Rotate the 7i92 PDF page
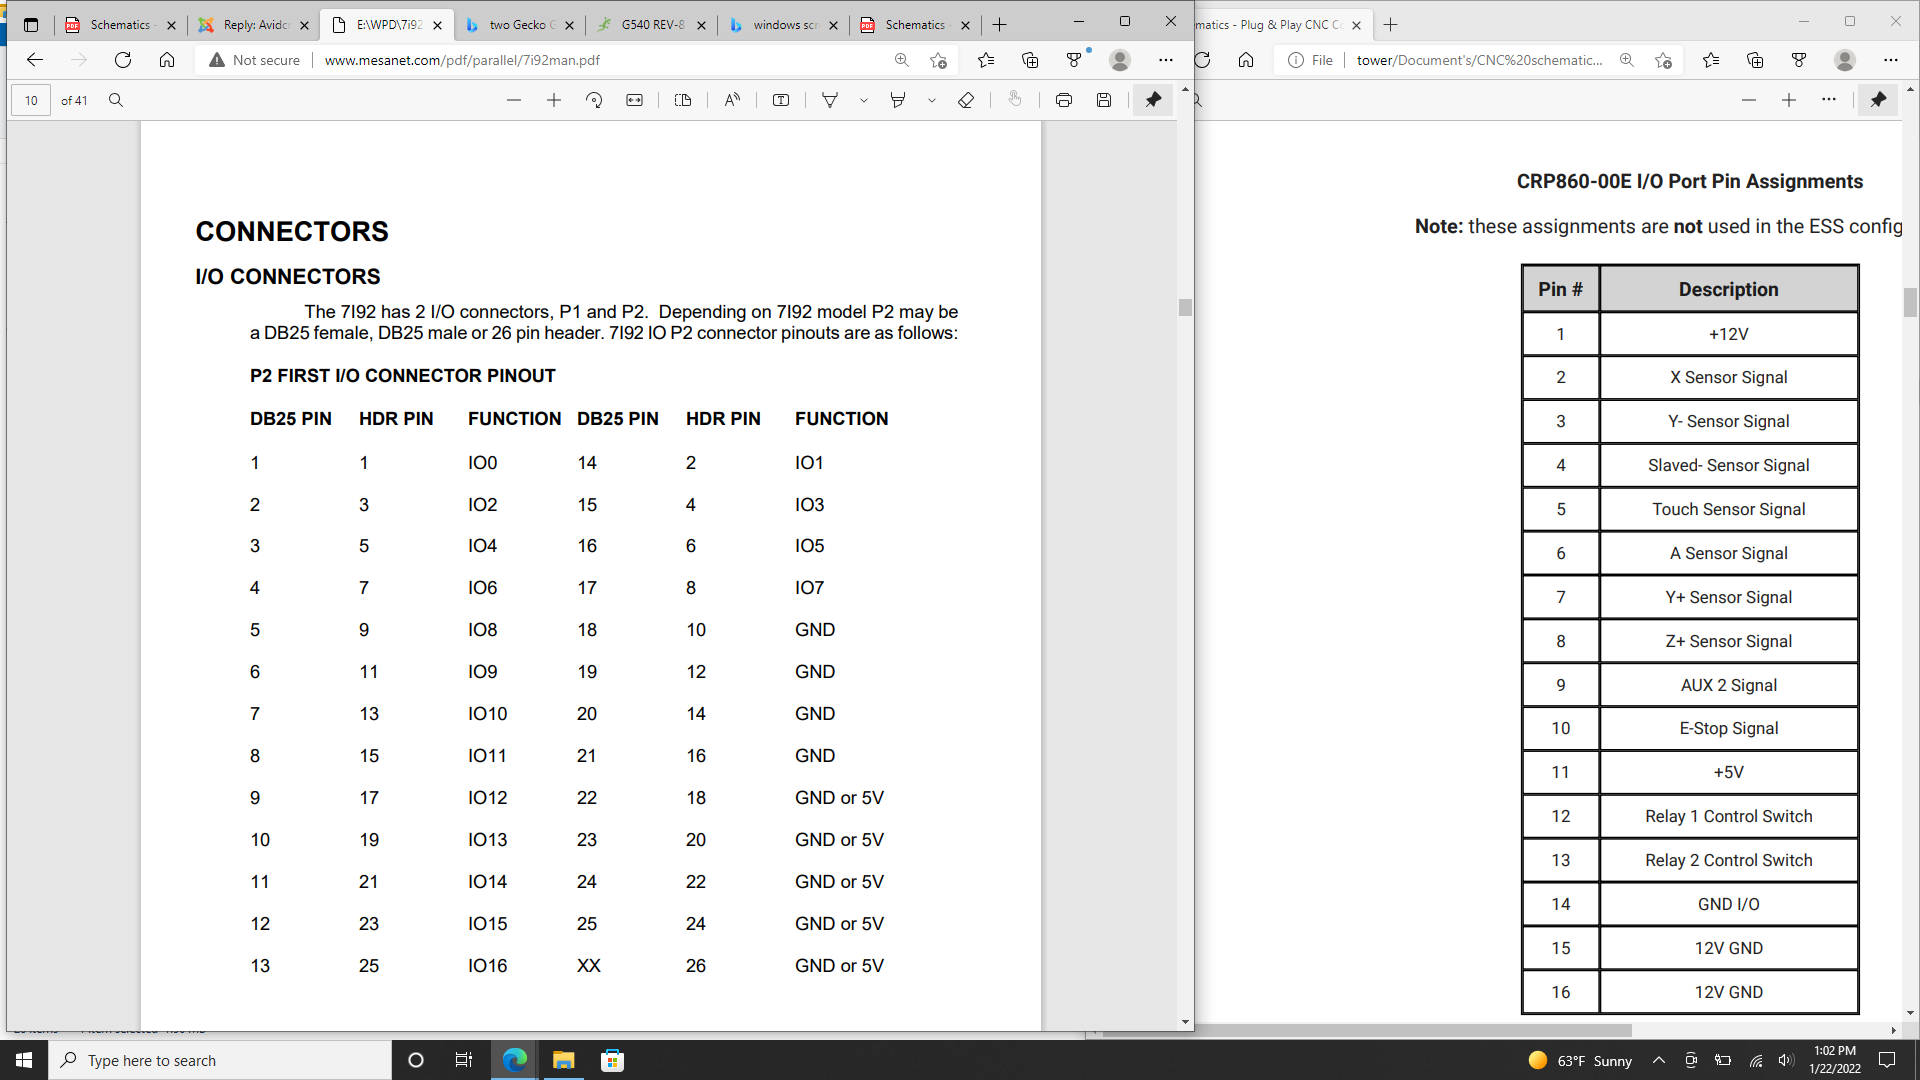The height and width of the screenshot is (1080, 1920). [594, 100]
